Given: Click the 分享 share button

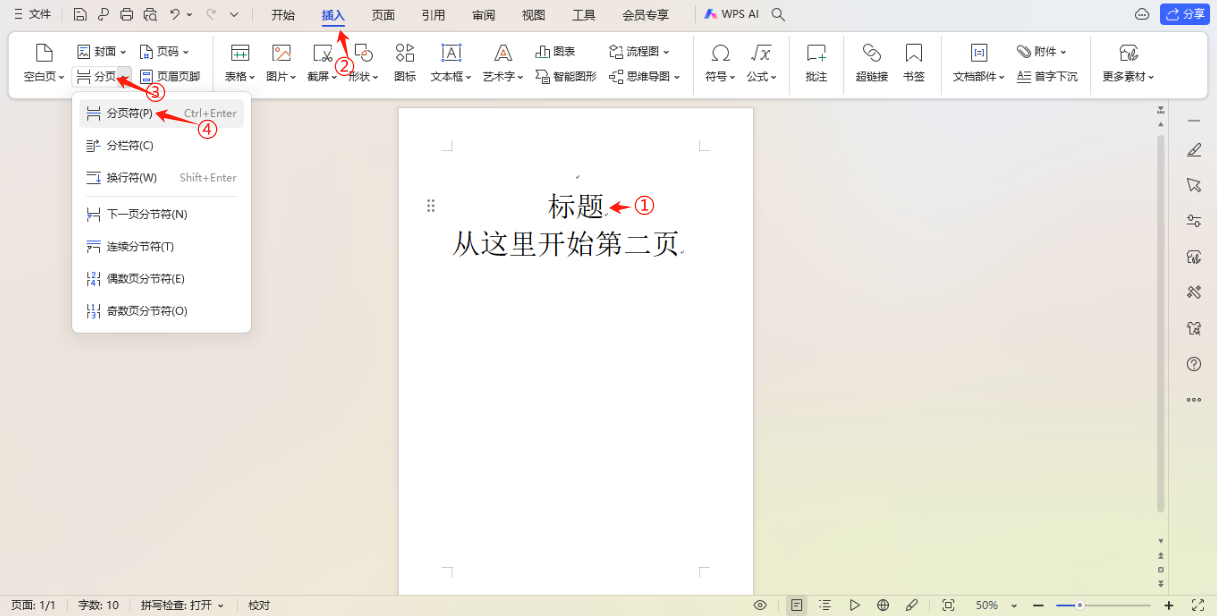Looking at the screenshot, I should [1185, 15].
